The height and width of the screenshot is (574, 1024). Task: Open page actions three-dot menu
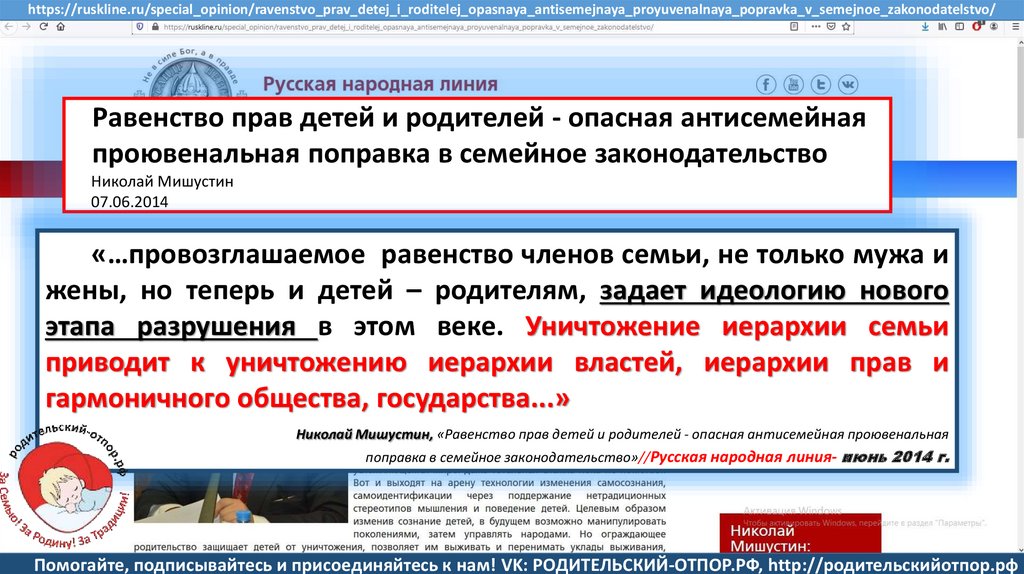tap(816, 27)
